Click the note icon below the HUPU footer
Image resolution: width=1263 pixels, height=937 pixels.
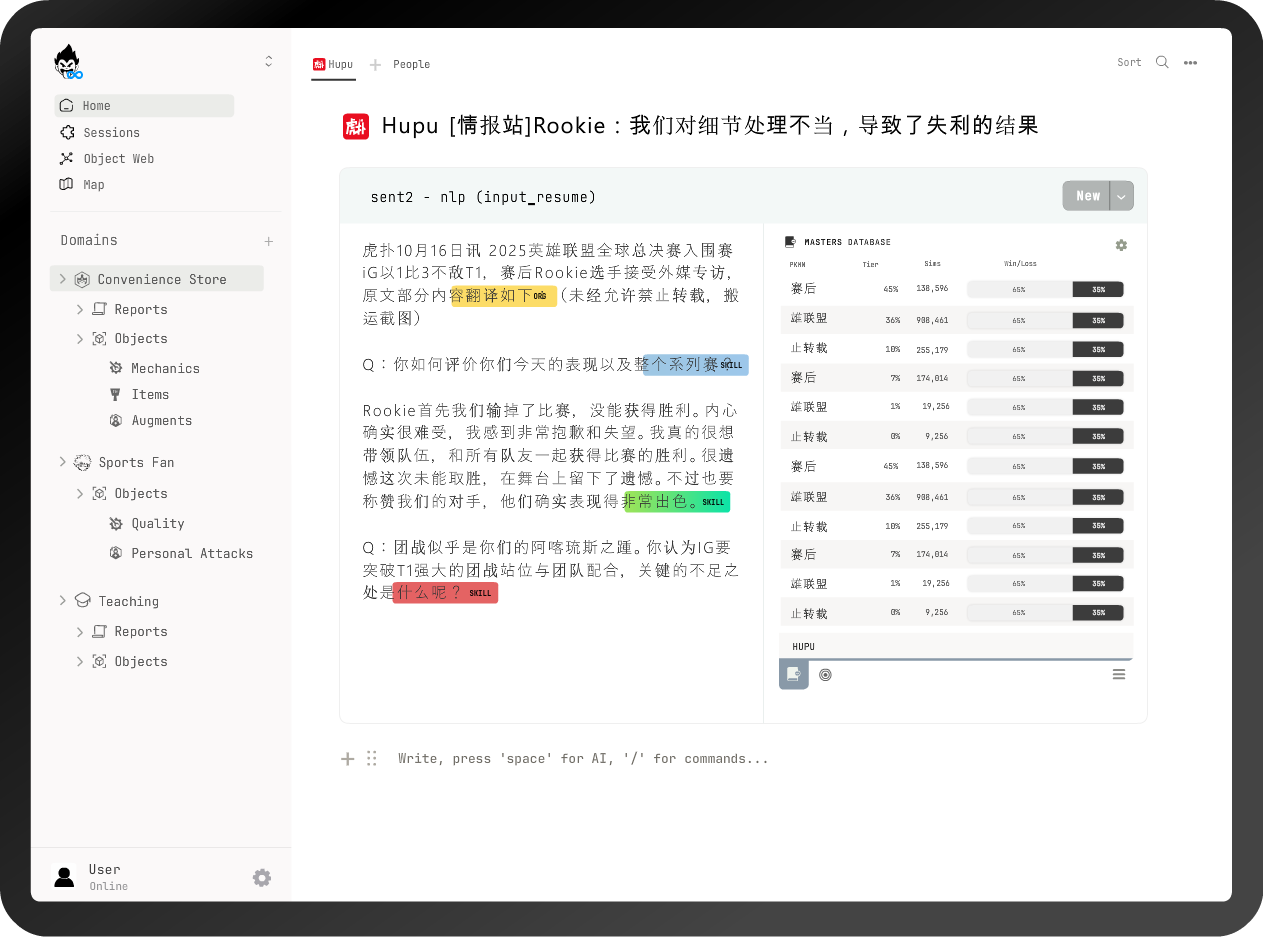[793, 674]
